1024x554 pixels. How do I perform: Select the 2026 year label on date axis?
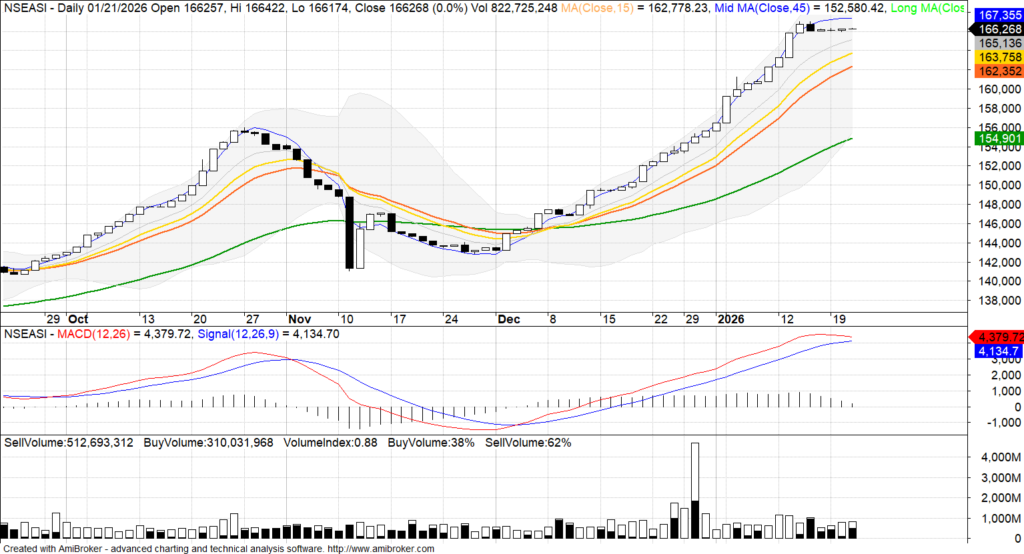point(731,319)
